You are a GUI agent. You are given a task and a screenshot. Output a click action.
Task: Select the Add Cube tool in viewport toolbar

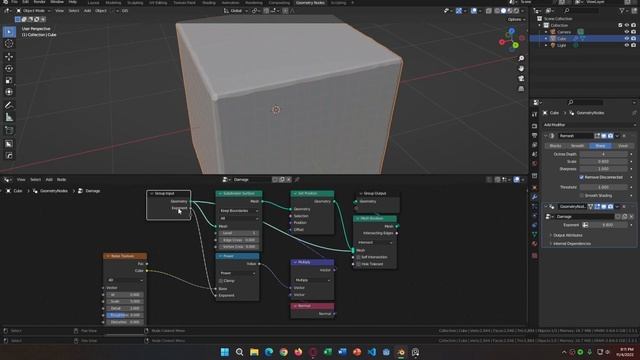point(9,131)
